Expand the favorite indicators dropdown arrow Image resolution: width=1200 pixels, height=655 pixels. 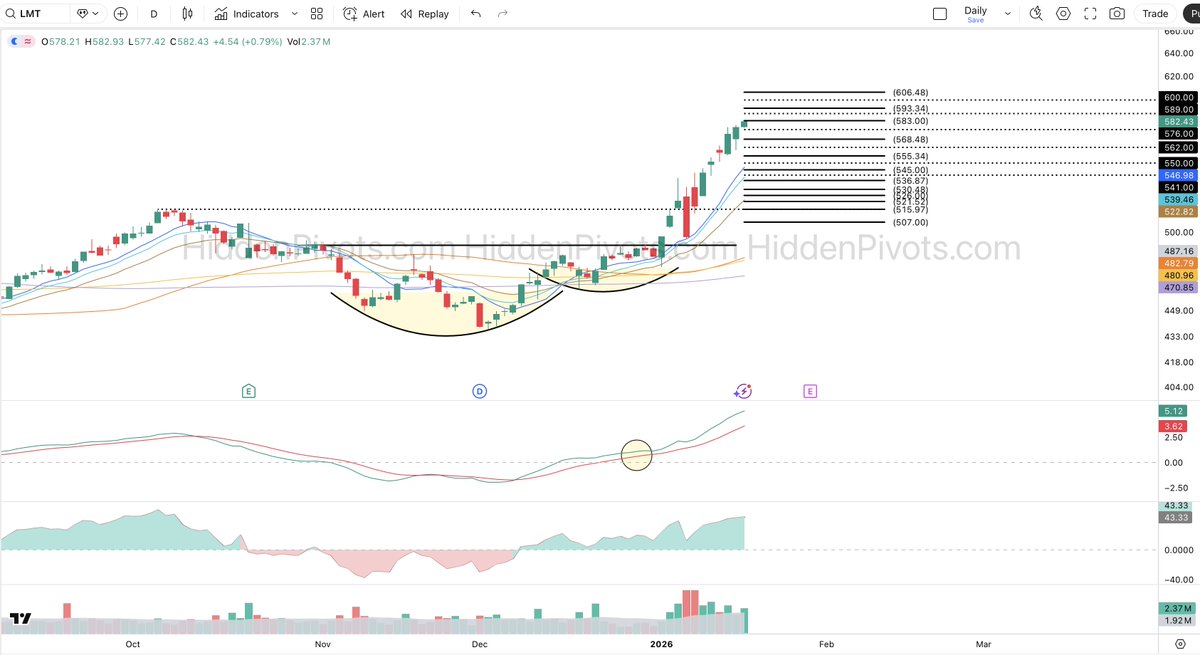point(294,14)
